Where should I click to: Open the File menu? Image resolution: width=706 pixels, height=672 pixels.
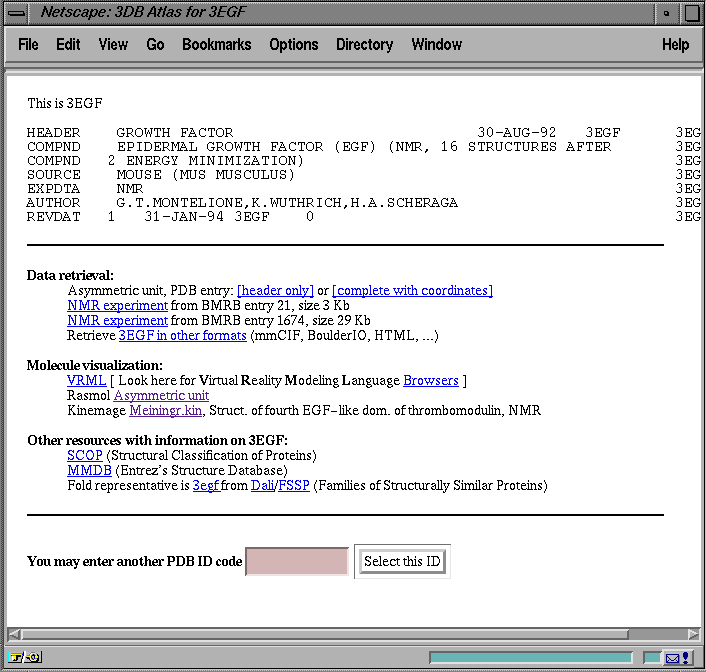[28, 44]
